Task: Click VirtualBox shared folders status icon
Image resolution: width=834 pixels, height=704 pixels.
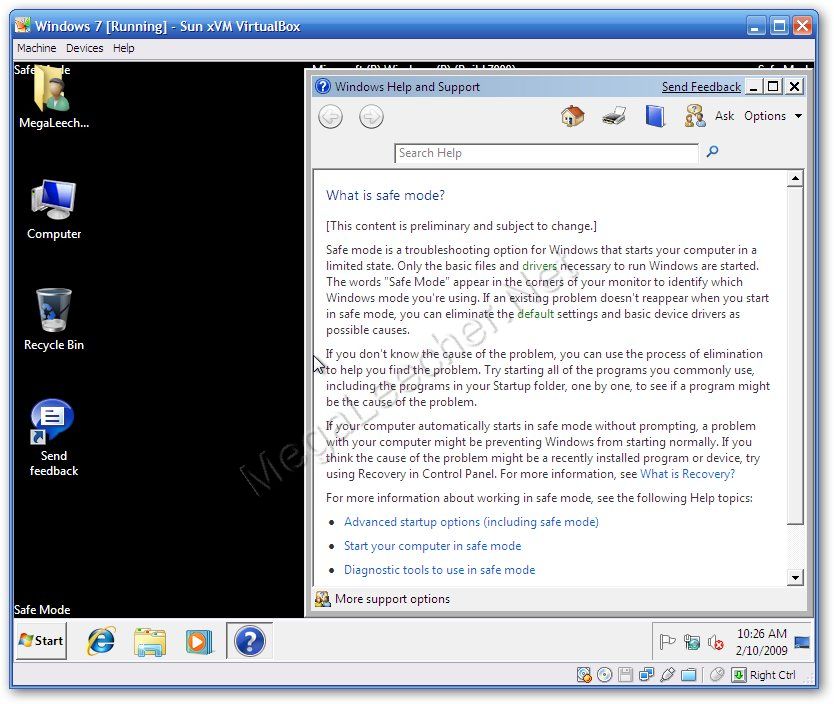Action: (689, 675)
